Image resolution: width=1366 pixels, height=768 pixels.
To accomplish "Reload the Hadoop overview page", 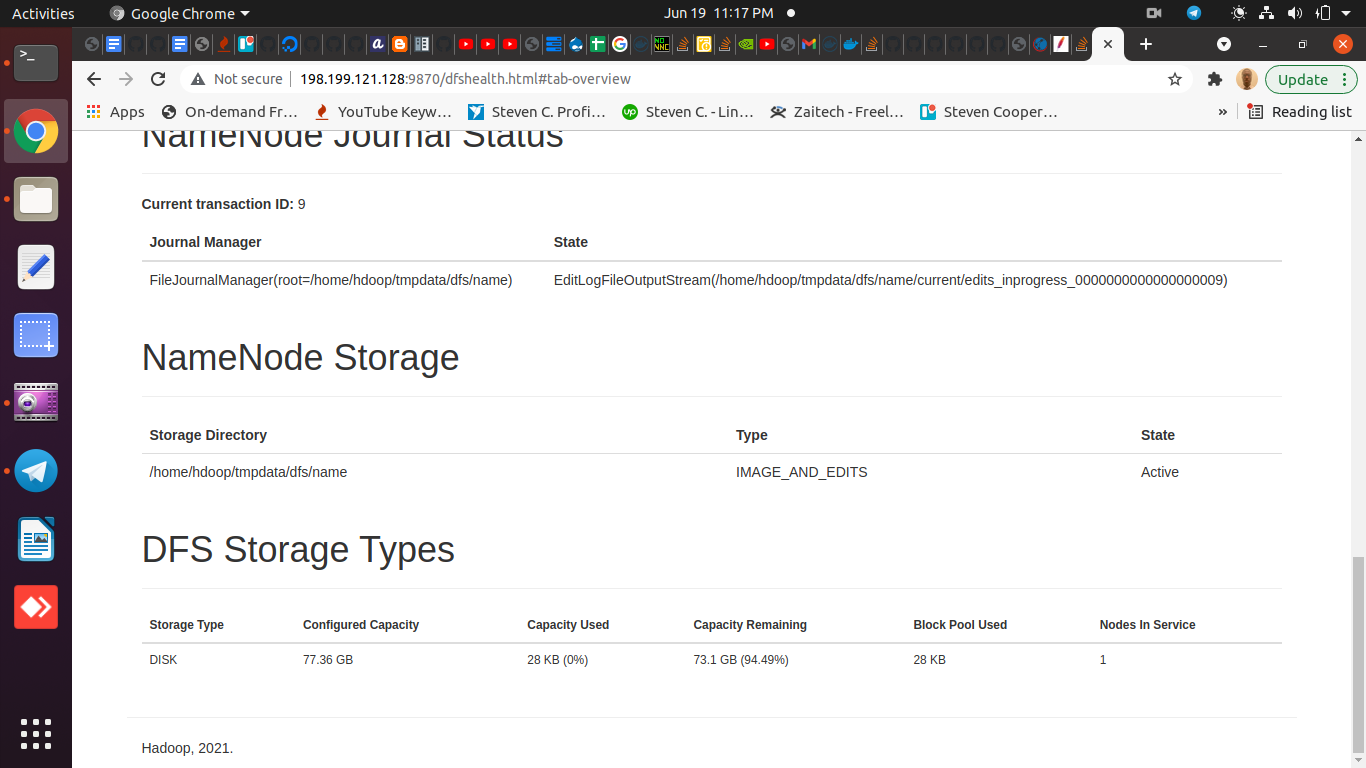I will point(158,79).
